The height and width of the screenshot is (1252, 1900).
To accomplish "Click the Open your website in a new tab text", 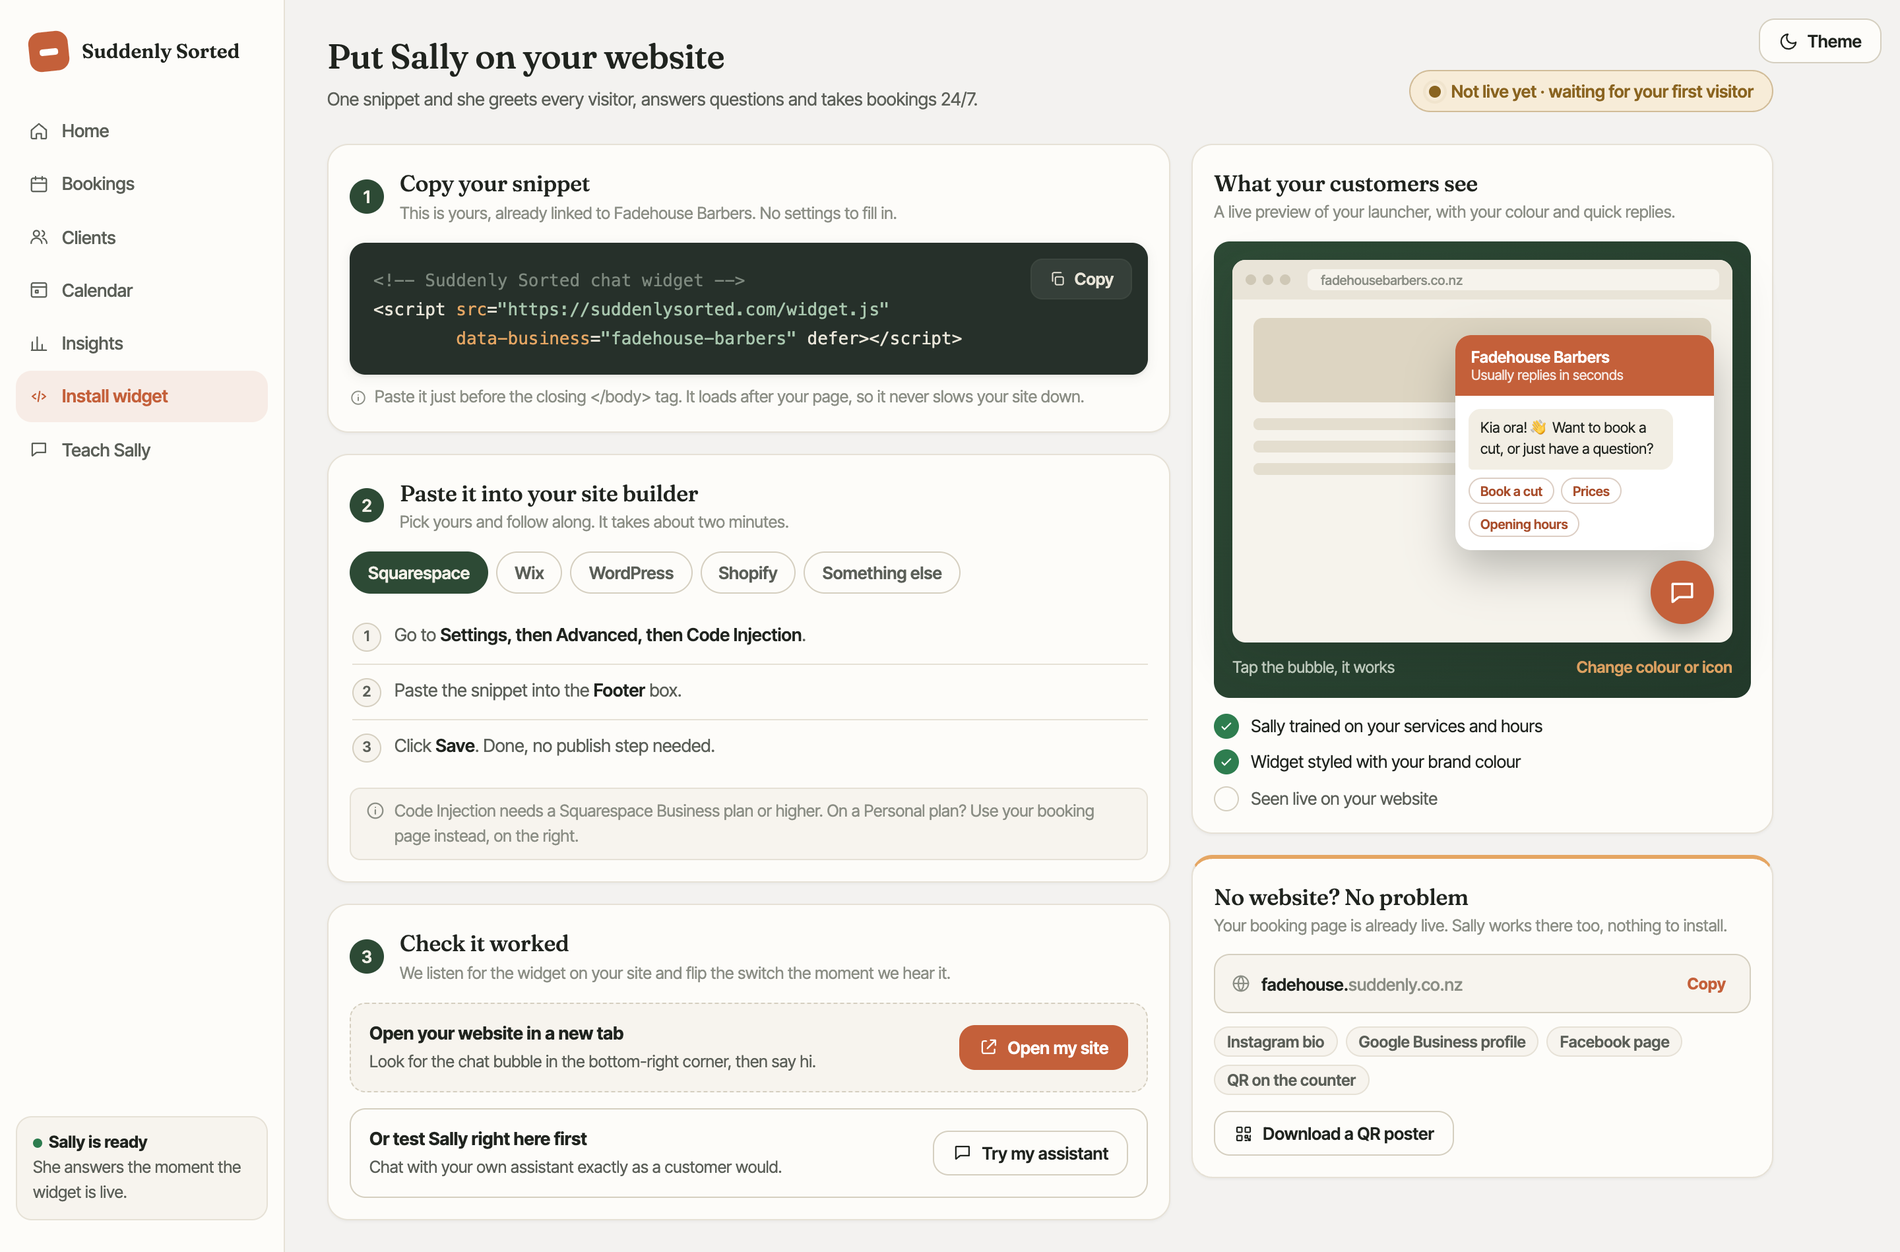I will 496,1033.
